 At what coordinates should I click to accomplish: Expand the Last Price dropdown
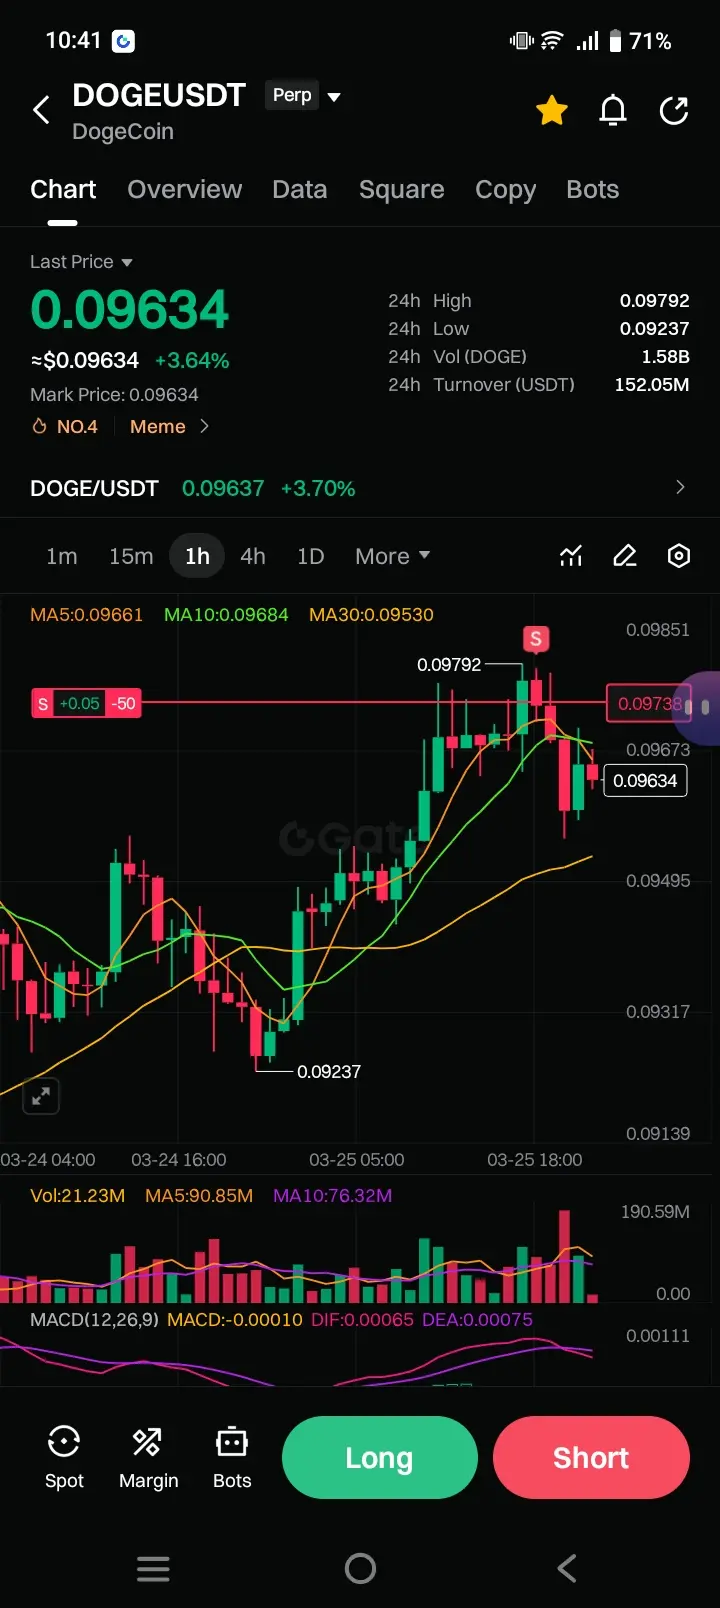(x=81, y=262)
